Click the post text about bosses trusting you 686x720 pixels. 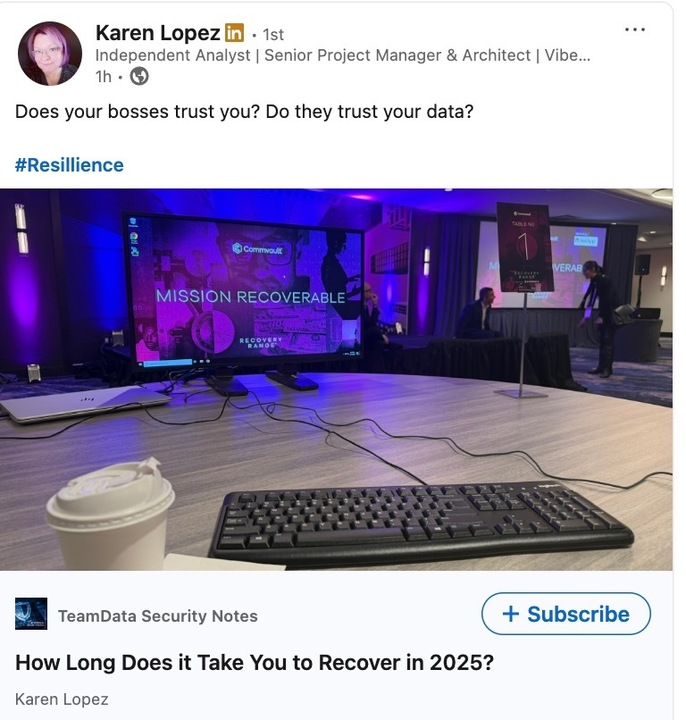pyautogui.click(x=244, y=112)
